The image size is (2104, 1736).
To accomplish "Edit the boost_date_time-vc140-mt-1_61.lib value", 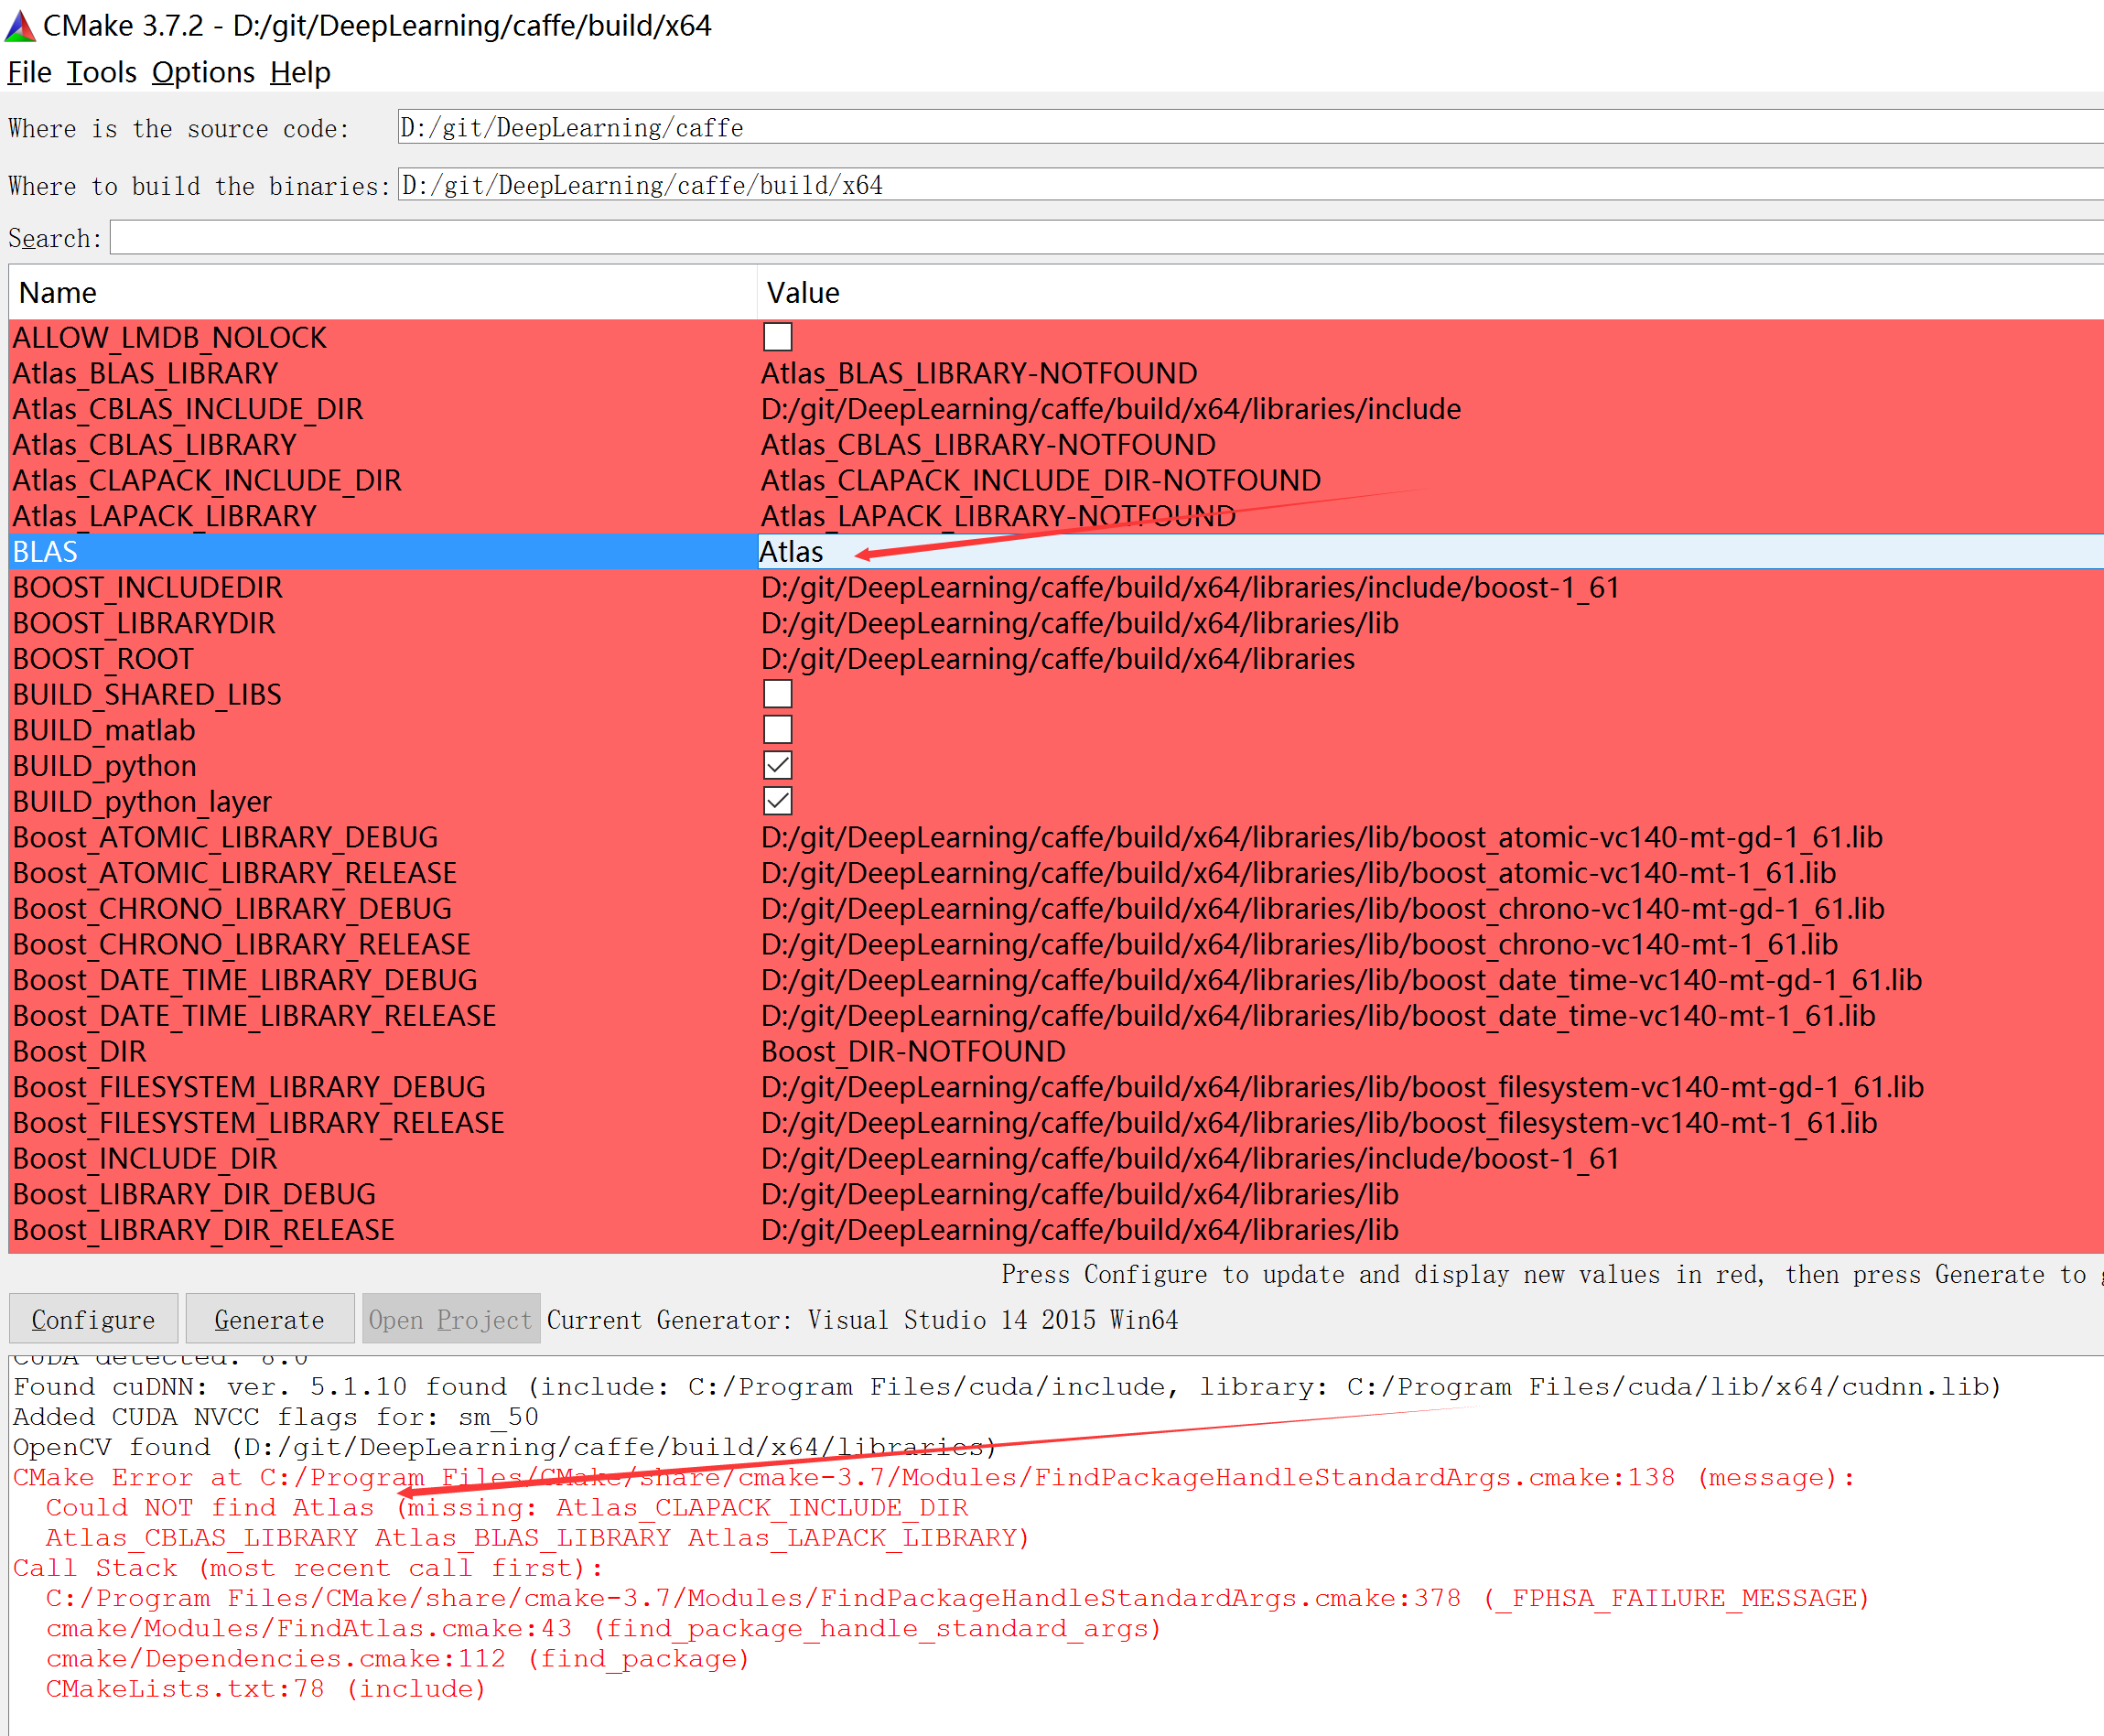I will pos(1430,1016).
